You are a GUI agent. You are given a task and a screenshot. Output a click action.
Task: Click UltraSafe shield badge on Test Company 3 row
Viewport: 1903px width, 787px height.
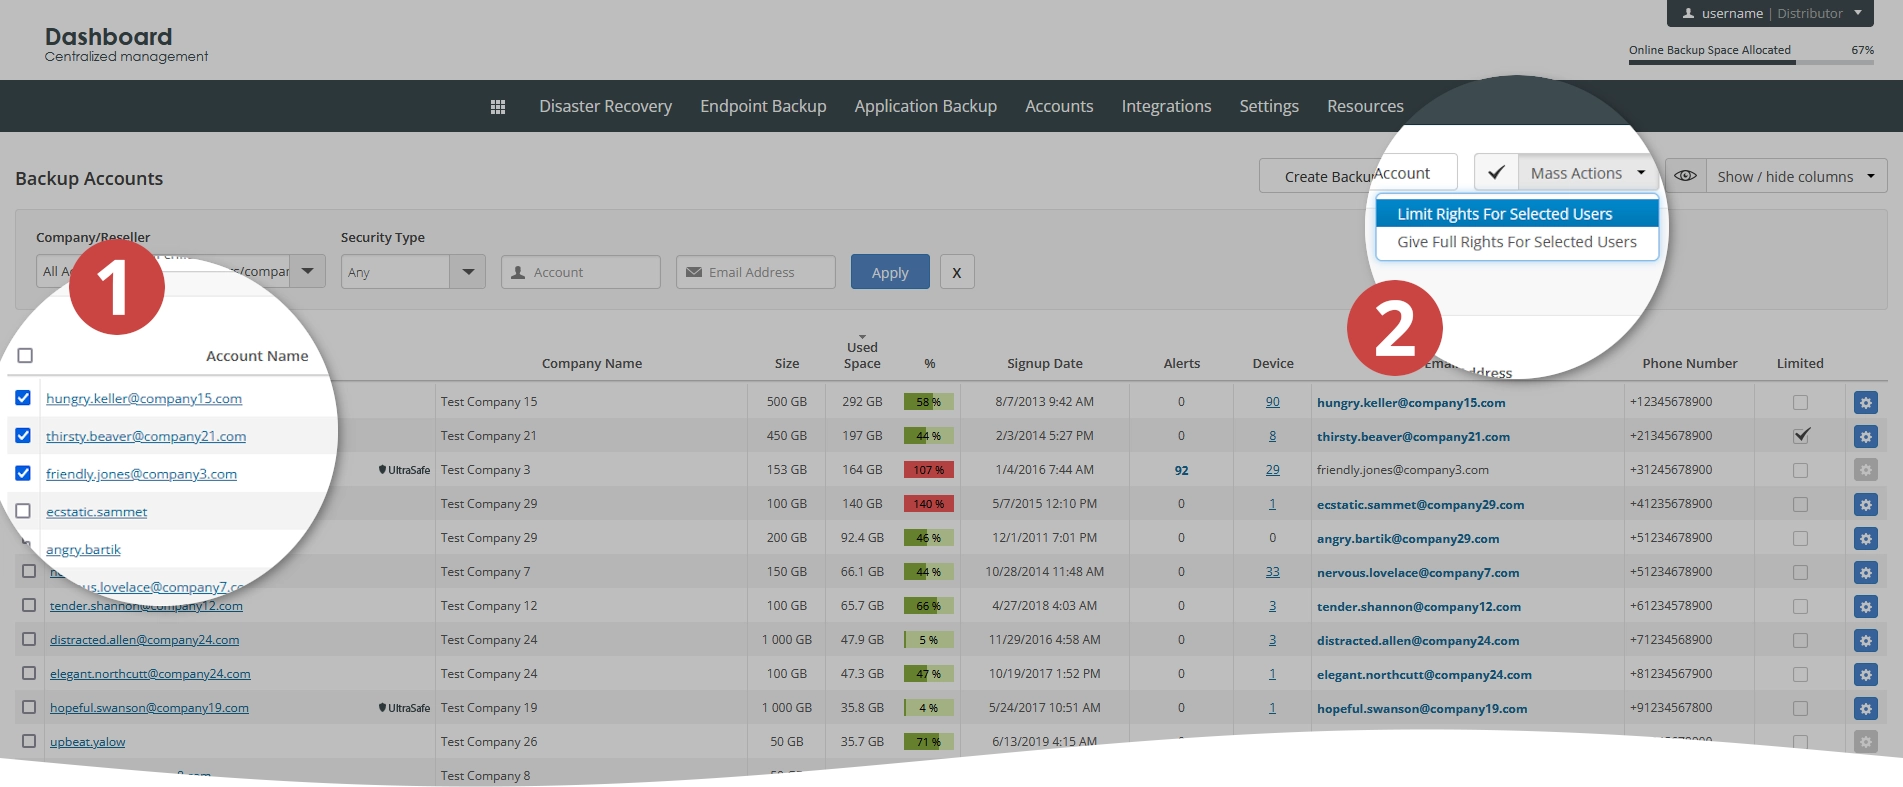click(404, 470)
